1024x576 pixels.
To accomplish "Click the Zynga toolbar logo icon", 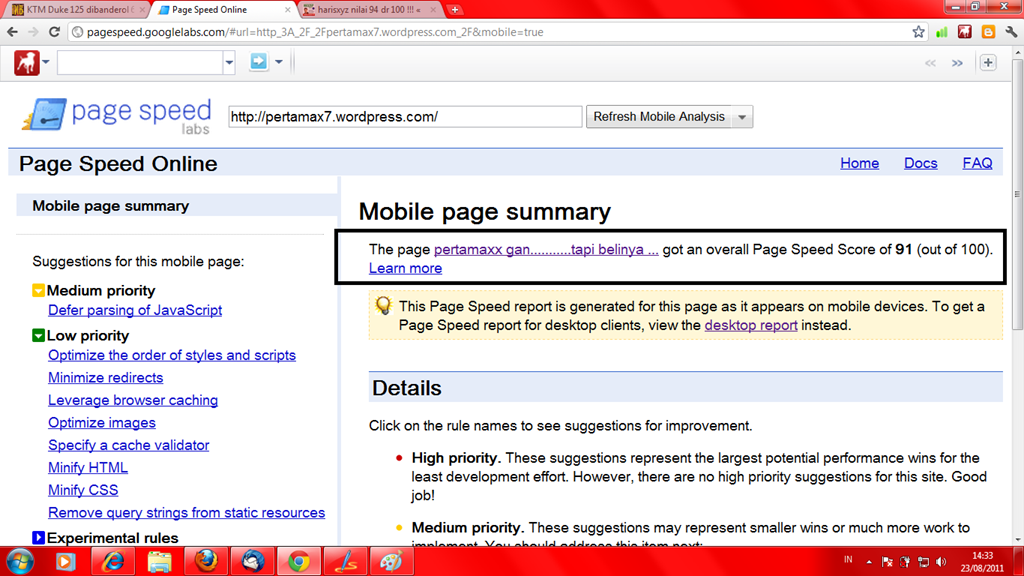I will point(26,63).
